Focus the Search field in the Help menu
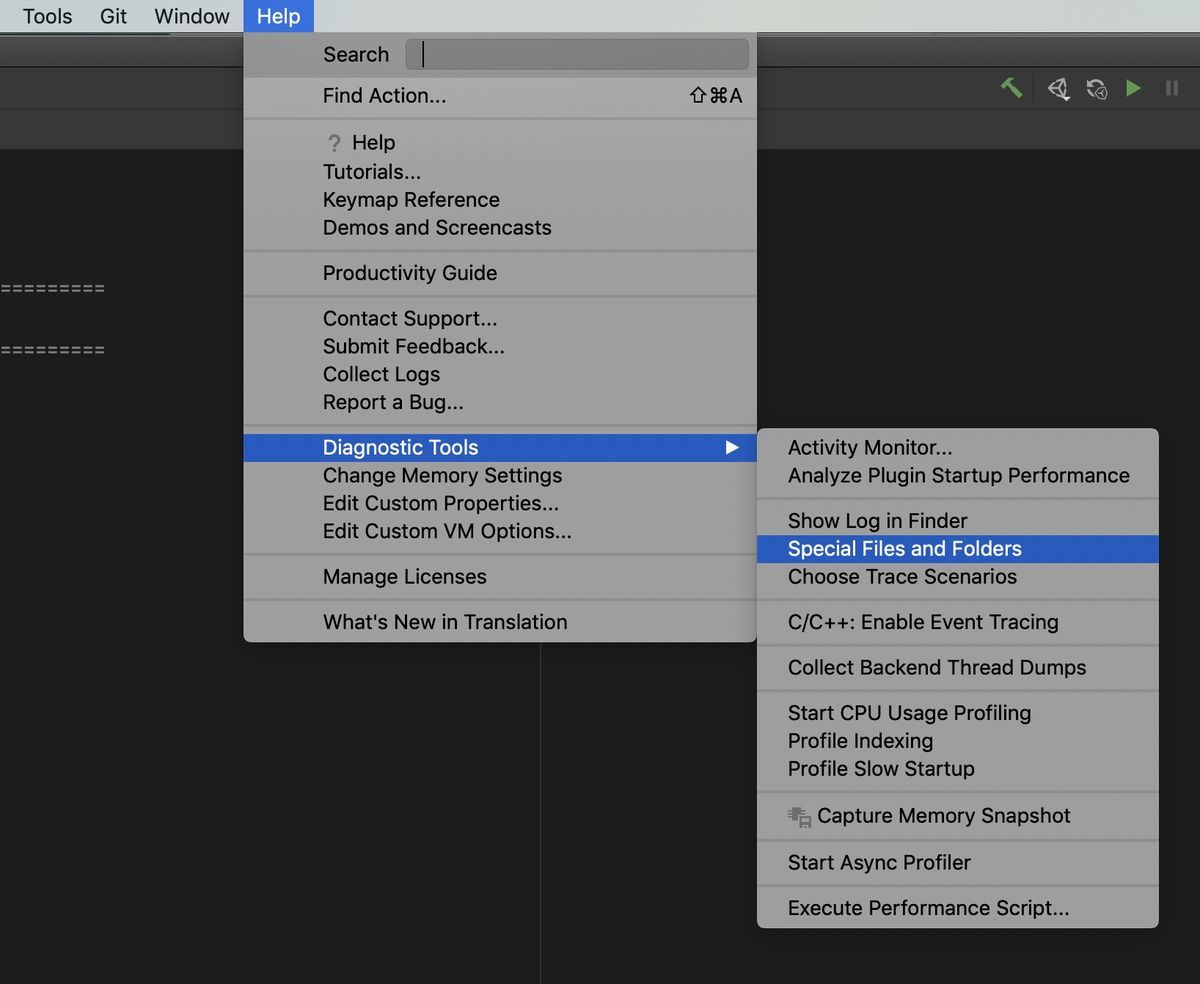 (577, 54)
